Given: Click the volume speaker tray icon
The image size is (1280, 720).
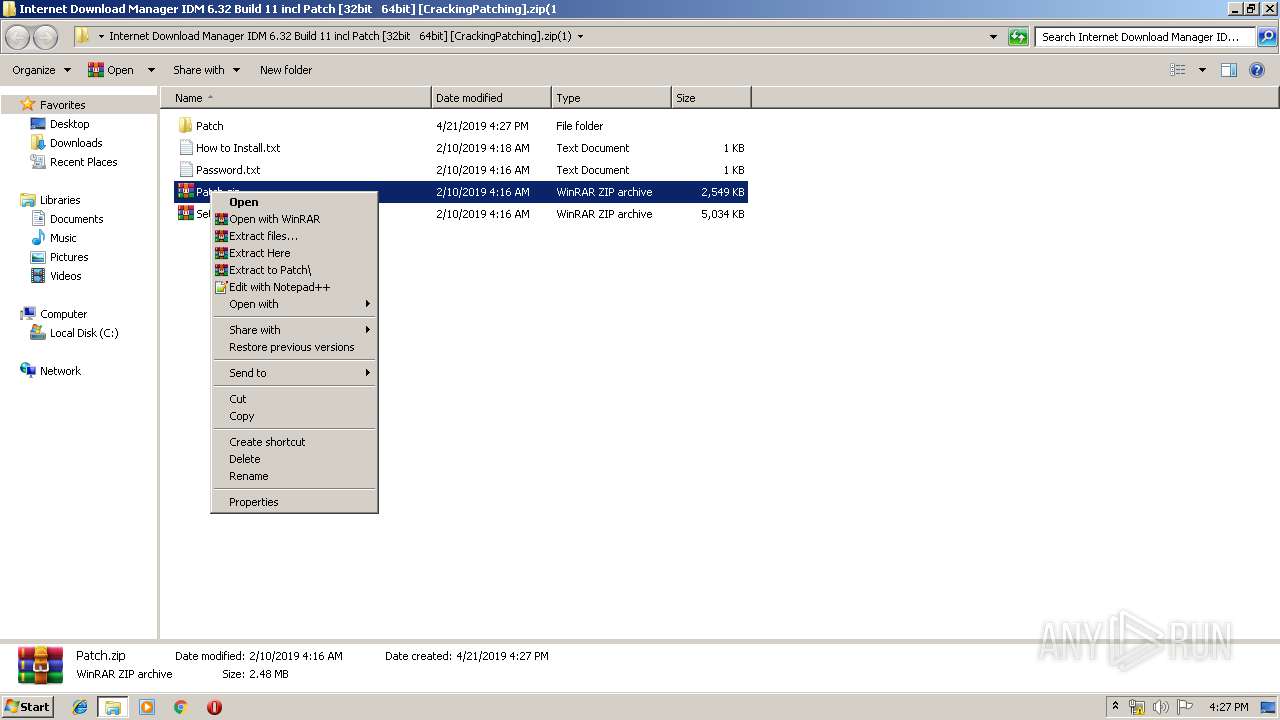Looking at the screenshot, I should click(x=1160, y=707).
